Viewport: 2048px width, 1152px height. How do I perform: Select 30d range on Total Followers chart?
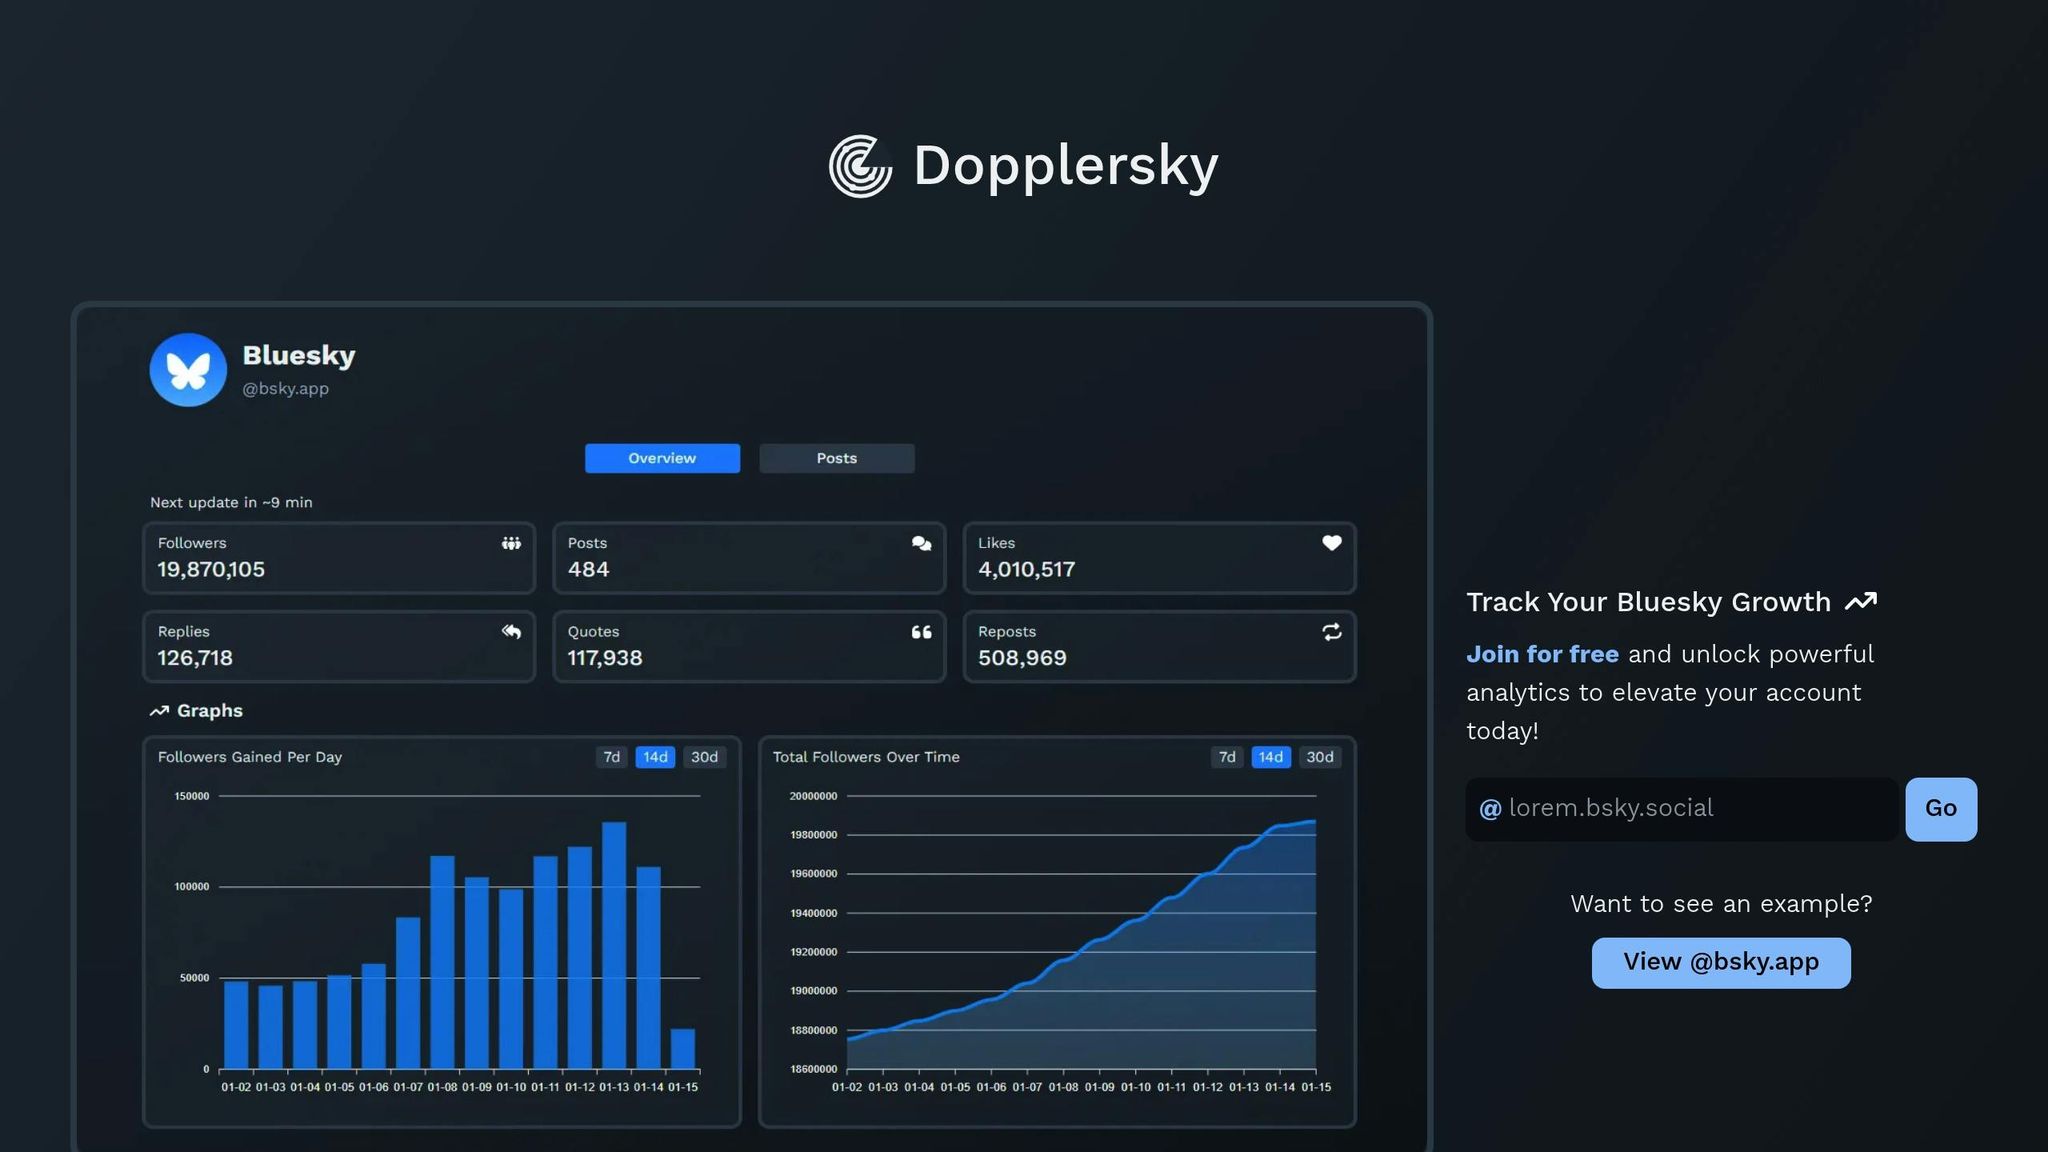[x=1319, y=757]
